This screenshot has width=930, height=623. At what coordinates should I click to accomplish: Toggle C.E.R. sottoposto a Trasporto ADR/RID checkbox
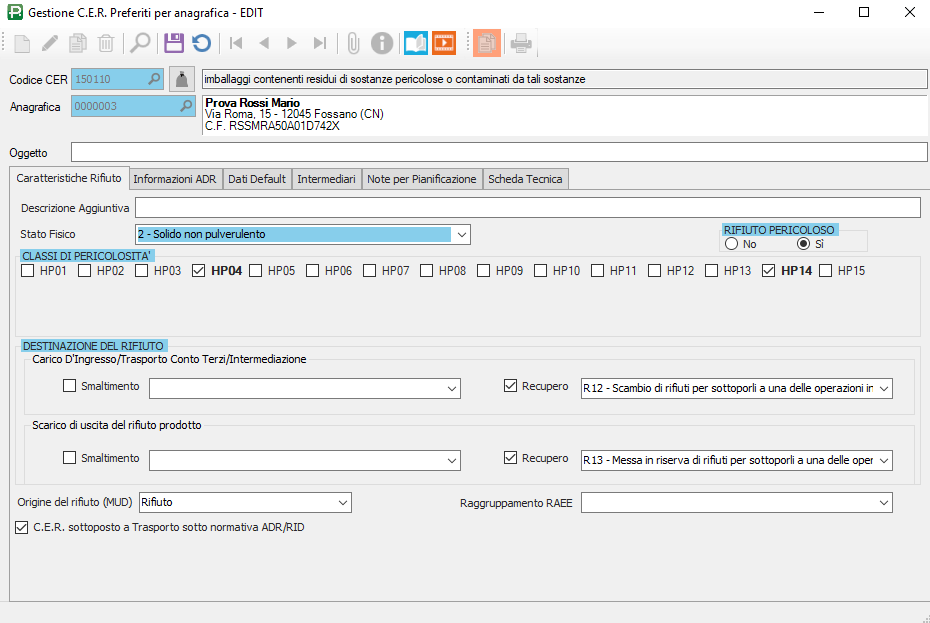(x=23, y=527)
